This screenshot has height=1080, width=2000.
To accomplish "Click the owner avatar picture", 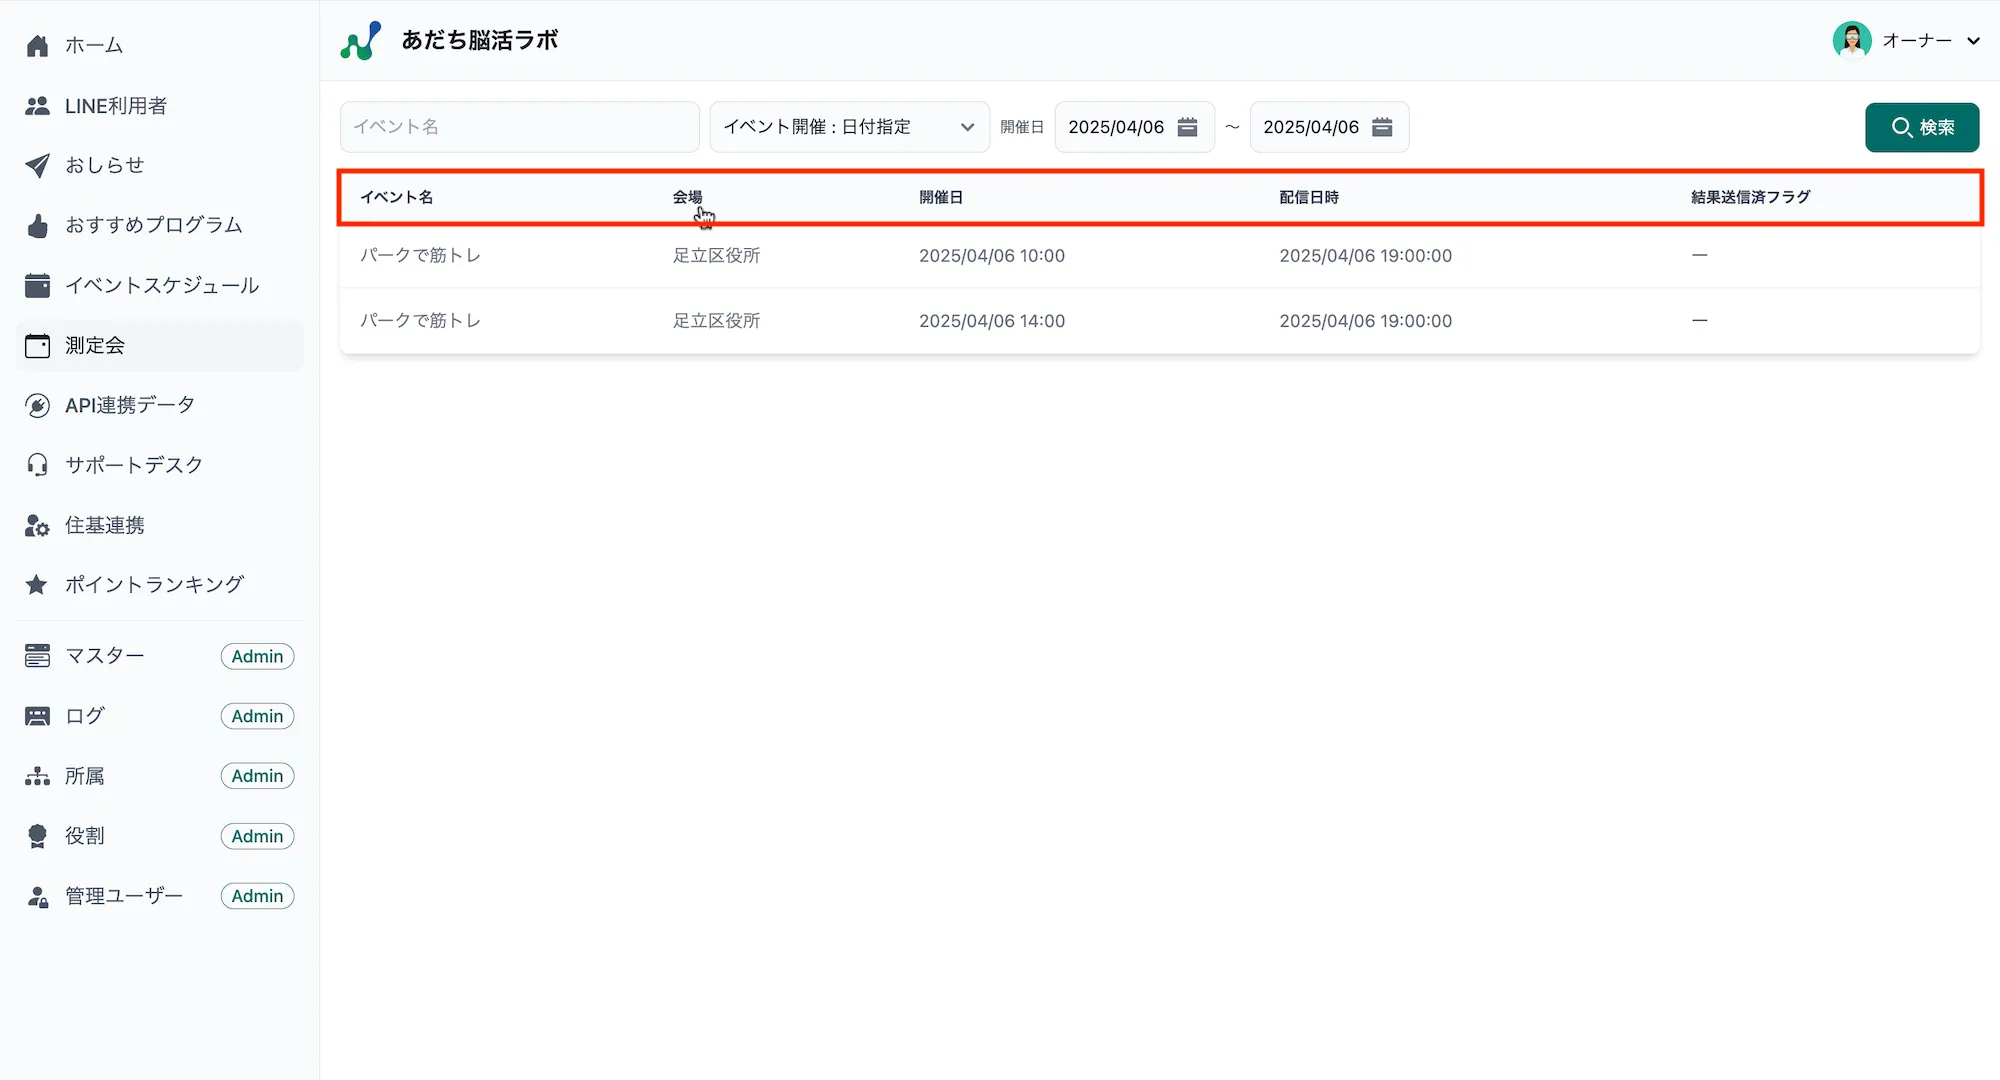I will [1851, 41].
